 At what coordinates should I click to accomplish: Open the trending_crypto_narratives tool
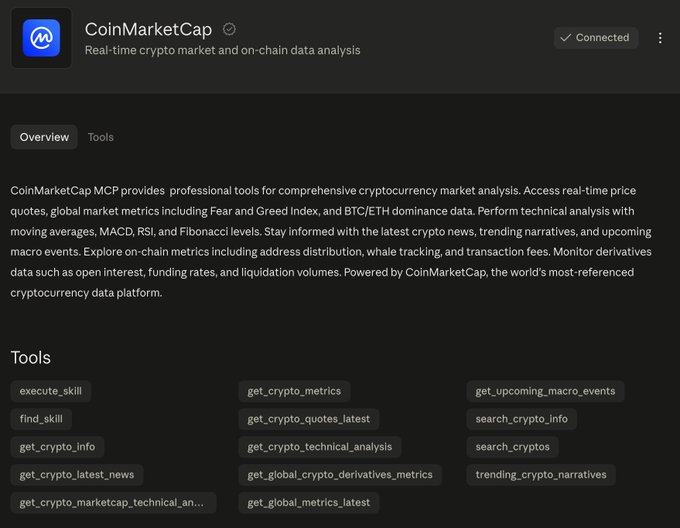coord(541,475)
